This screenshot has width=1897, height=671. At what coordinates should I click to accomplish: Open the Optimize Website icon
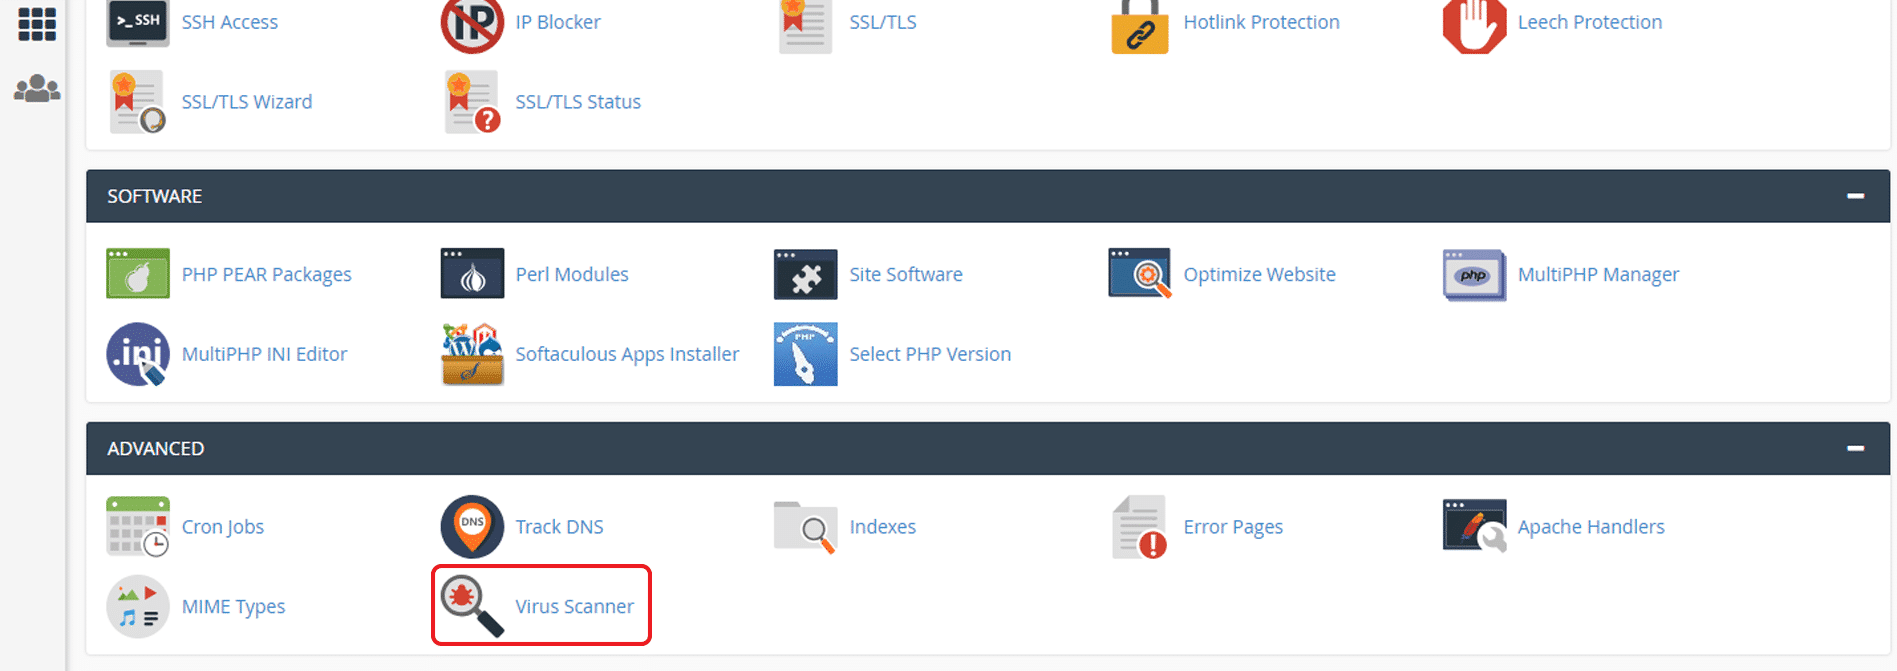coord(1139,274)
